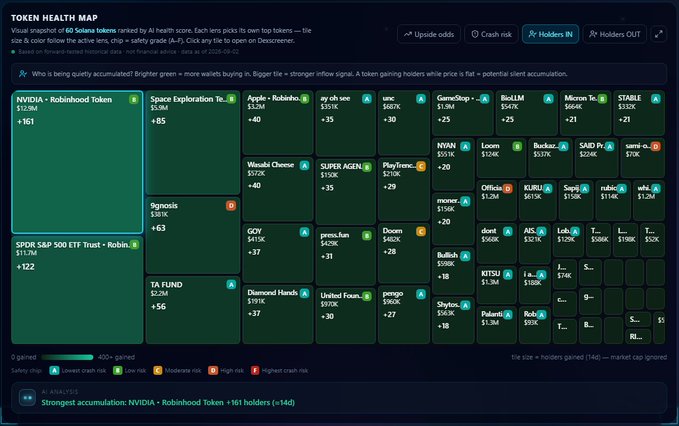Click the B safety chip on NVIDIA tile
The height and width of the screenshot is (426, 679).
[133, 100]
